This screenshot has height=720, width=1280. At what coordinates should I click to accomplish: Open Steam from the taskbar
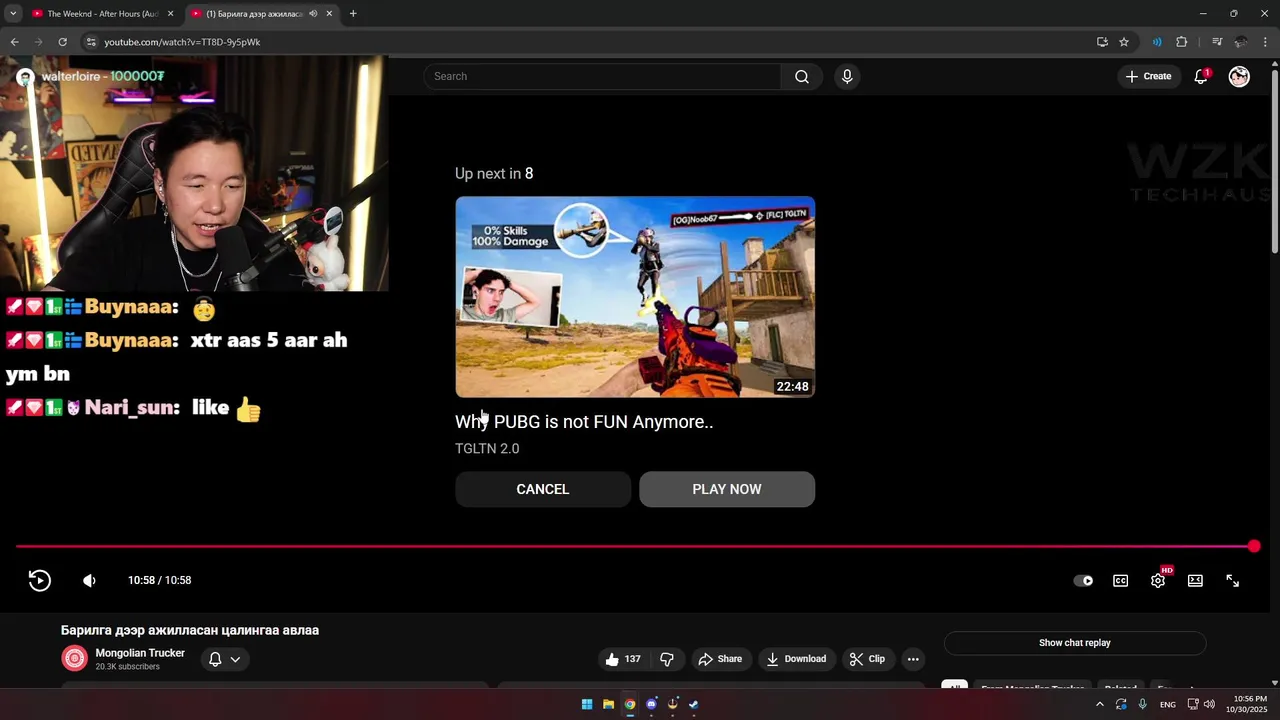[694, 705]
